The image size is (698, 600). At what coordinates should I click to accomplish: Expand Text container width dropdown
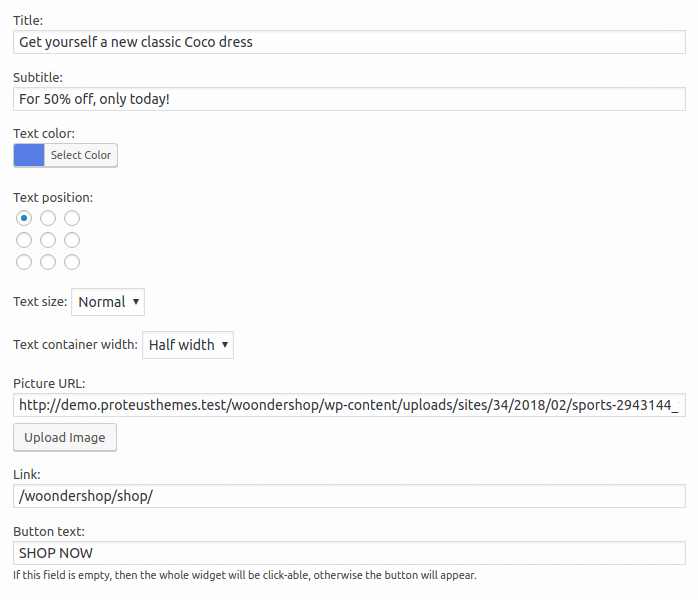click(188, 345)
